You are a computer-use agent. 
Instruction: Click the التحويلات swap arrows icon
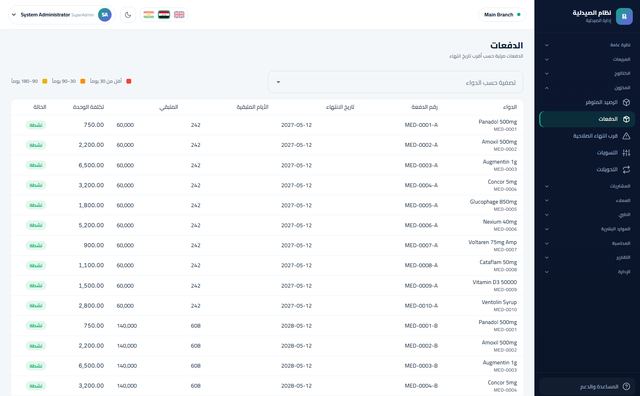point(626,169)
